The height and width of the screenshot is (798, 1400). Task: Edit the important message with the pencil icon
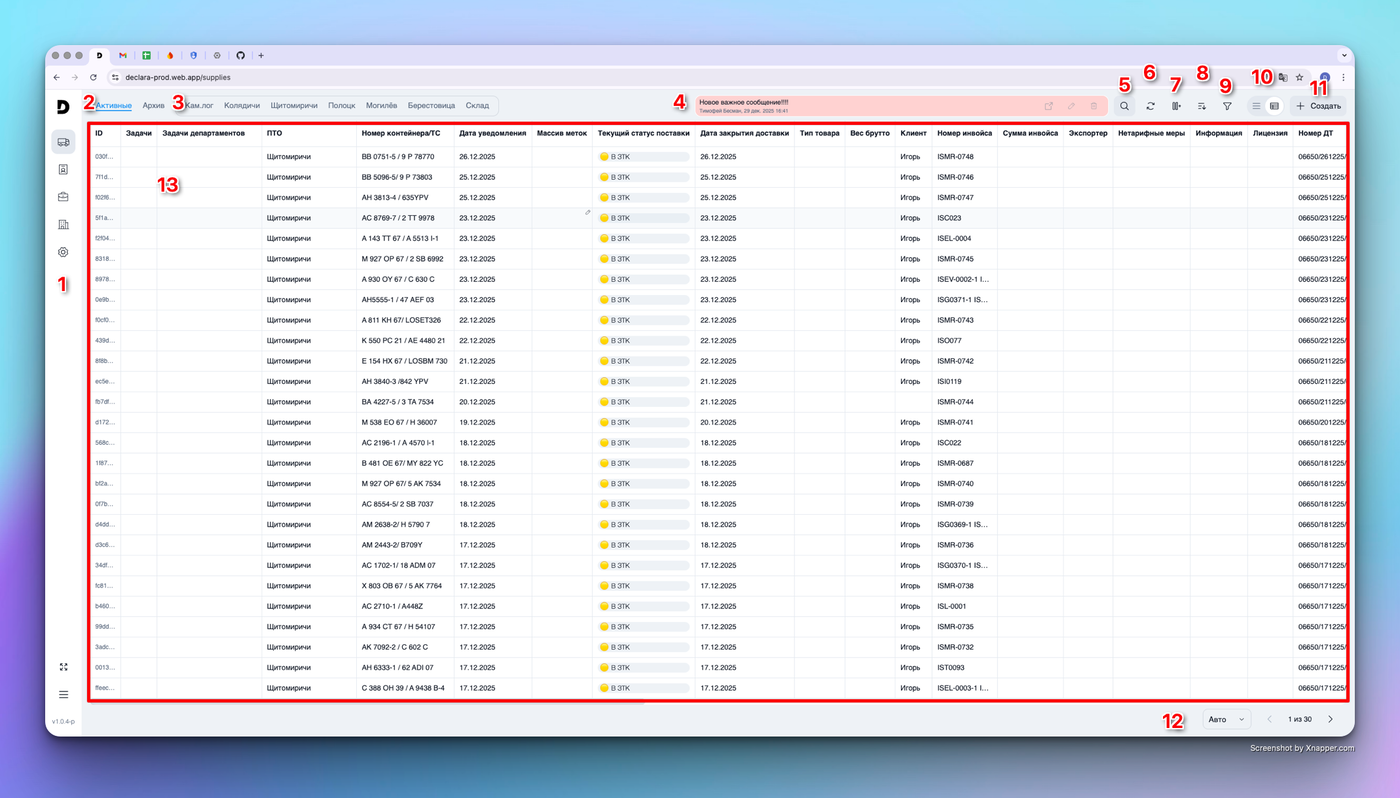pos(1071,106)
